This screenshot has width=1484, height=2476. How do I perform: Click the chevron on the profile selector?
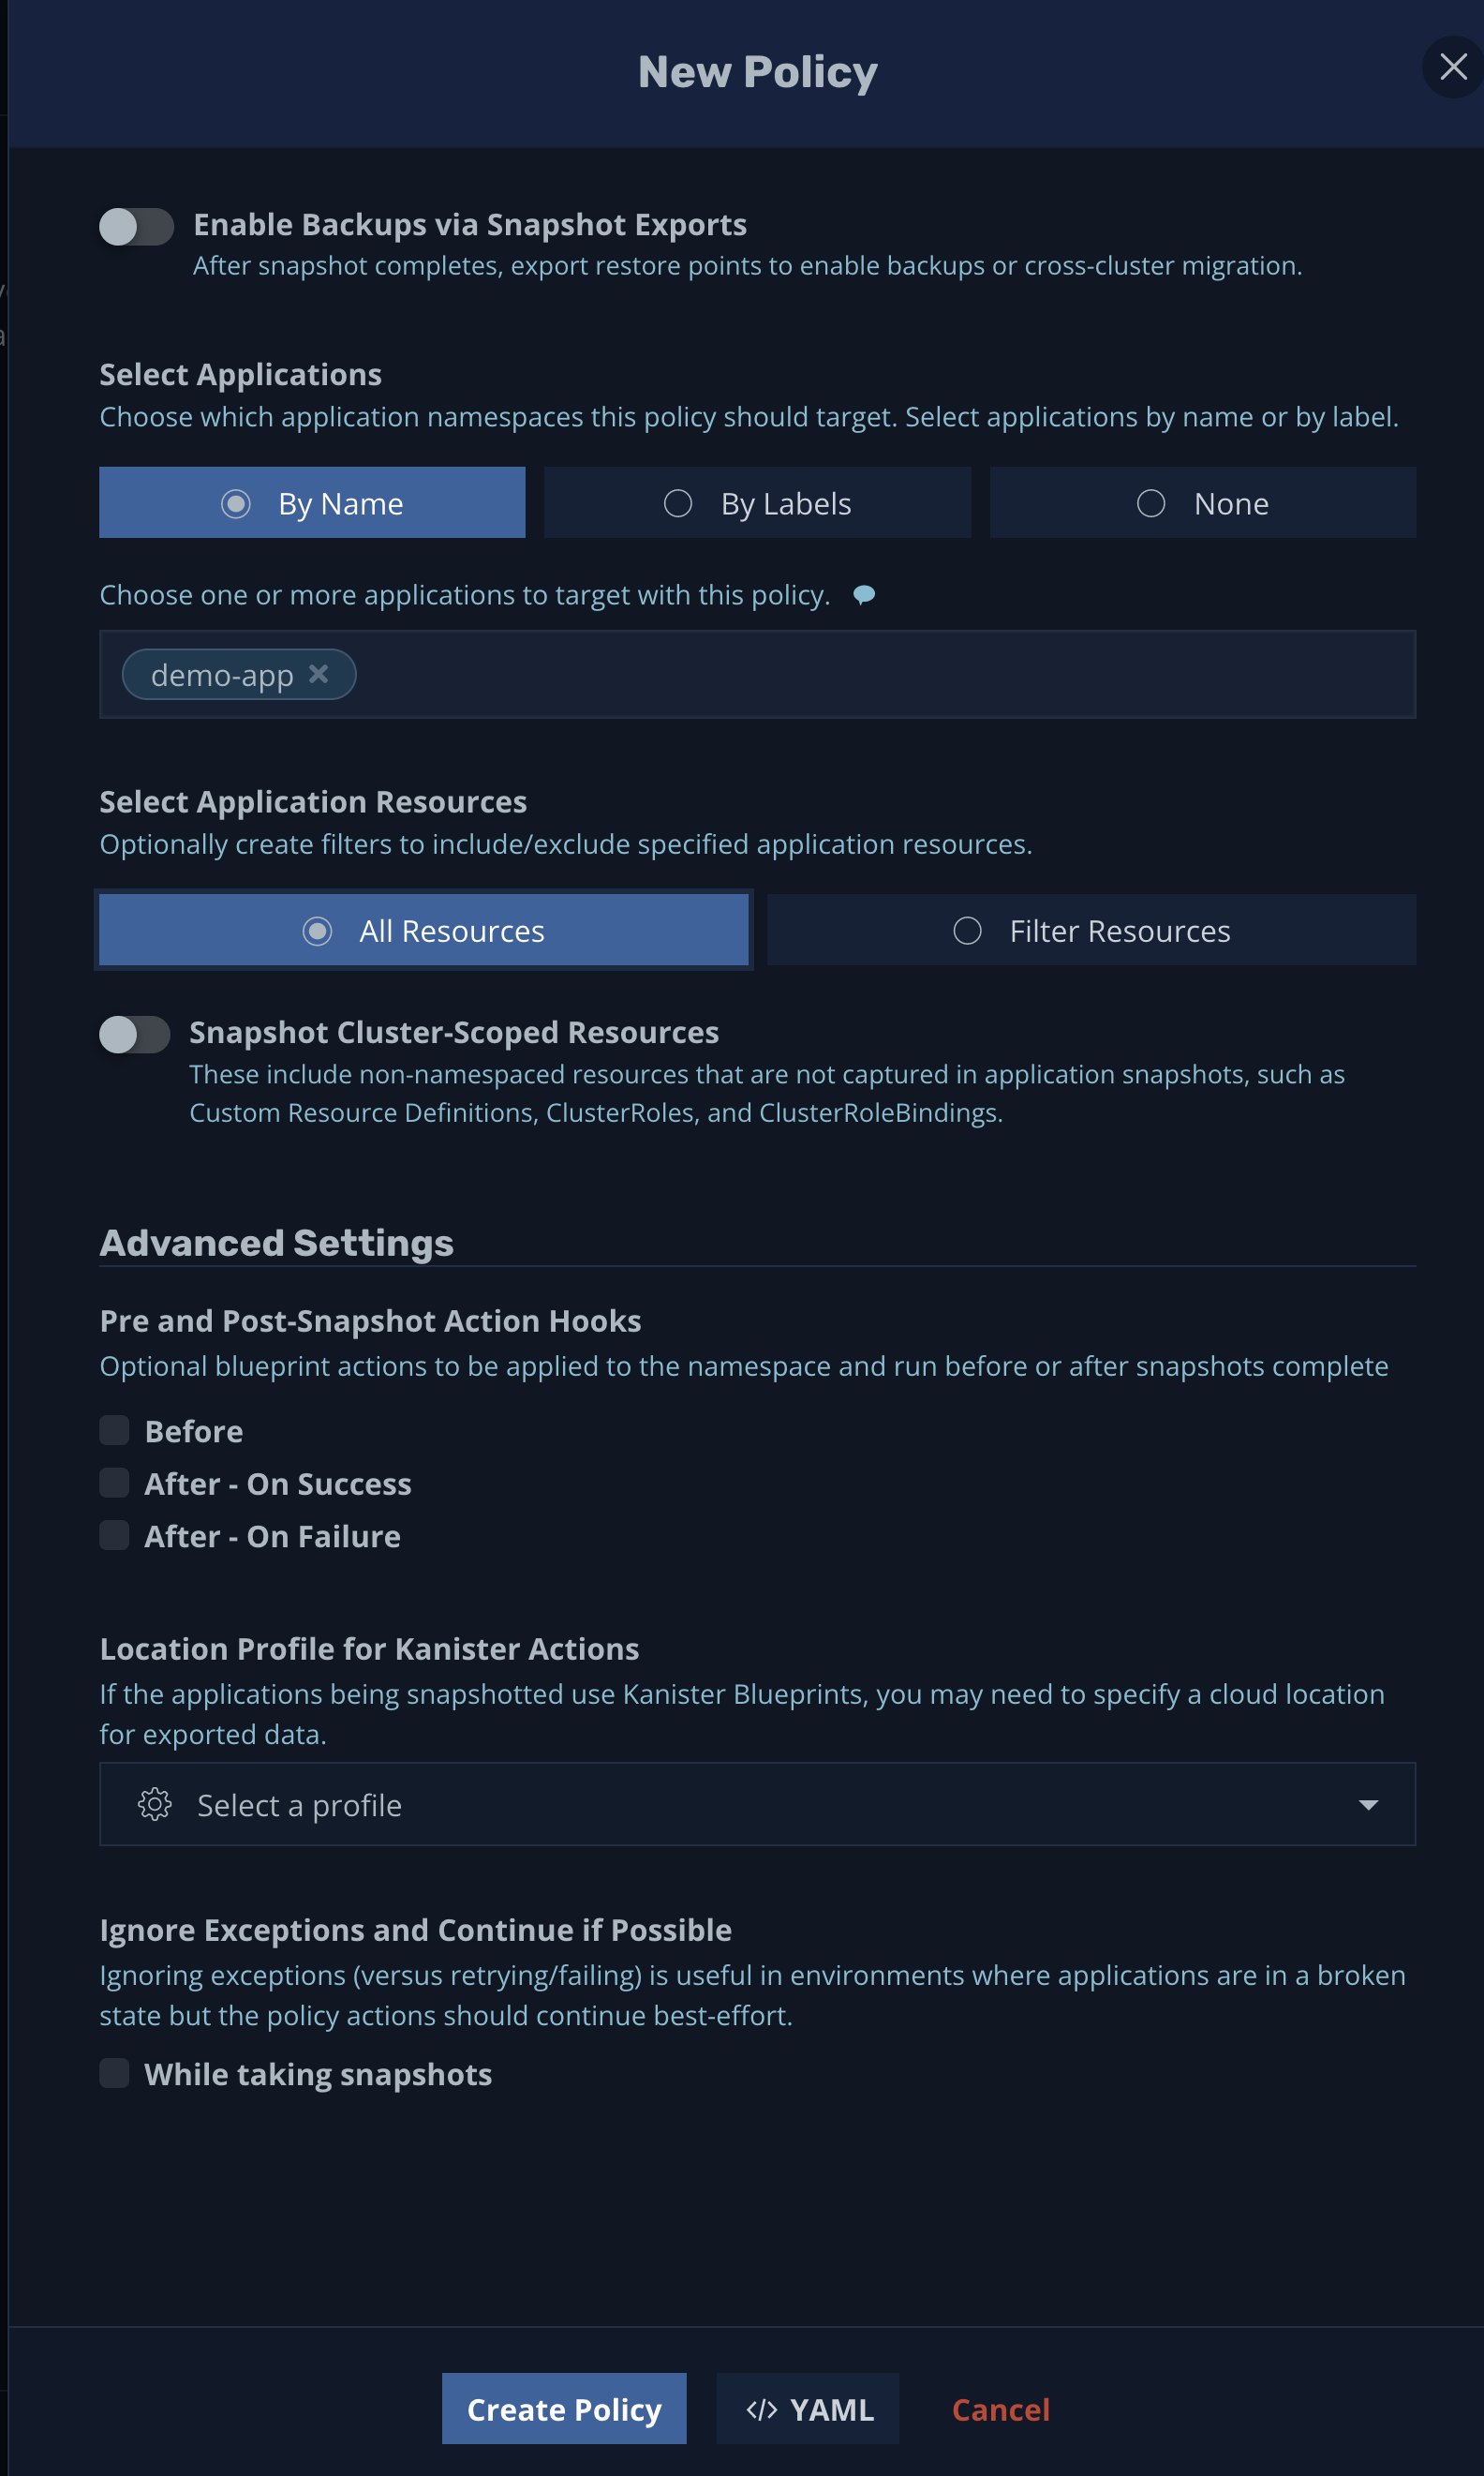pos(1371,1805)
